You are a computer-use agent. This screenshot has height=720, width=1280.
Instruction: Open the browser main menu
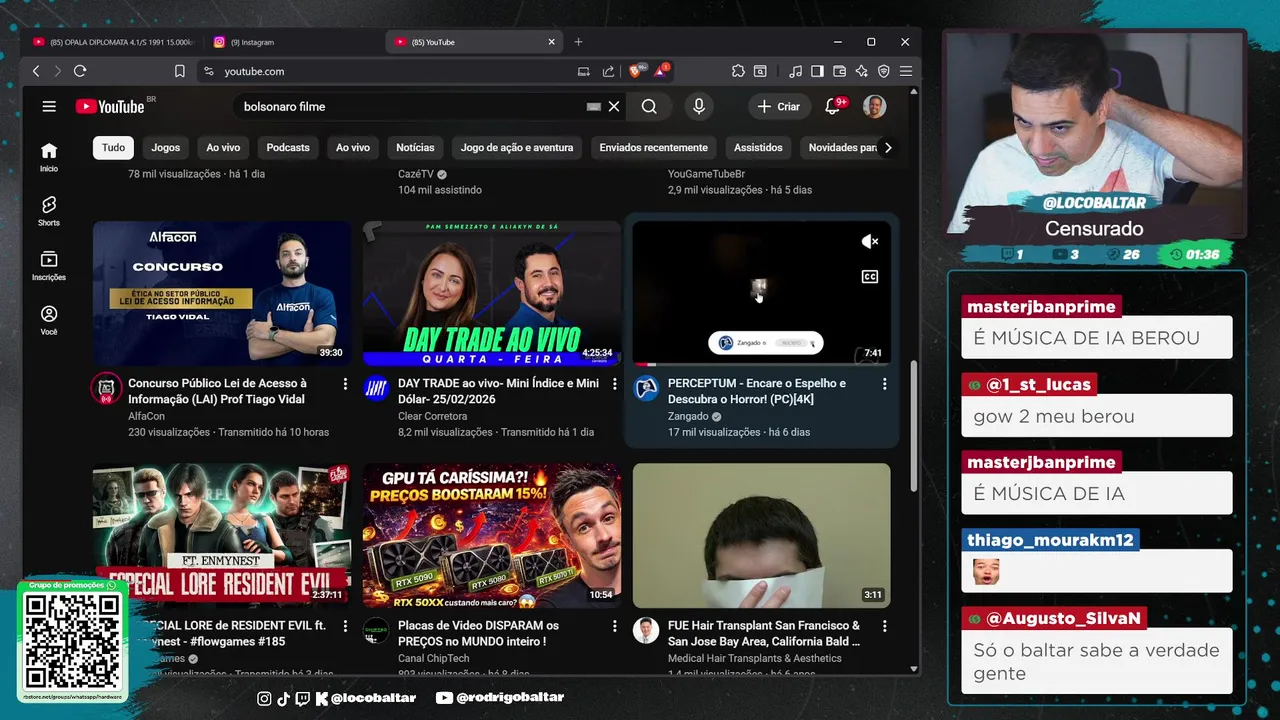pos(905,71)
